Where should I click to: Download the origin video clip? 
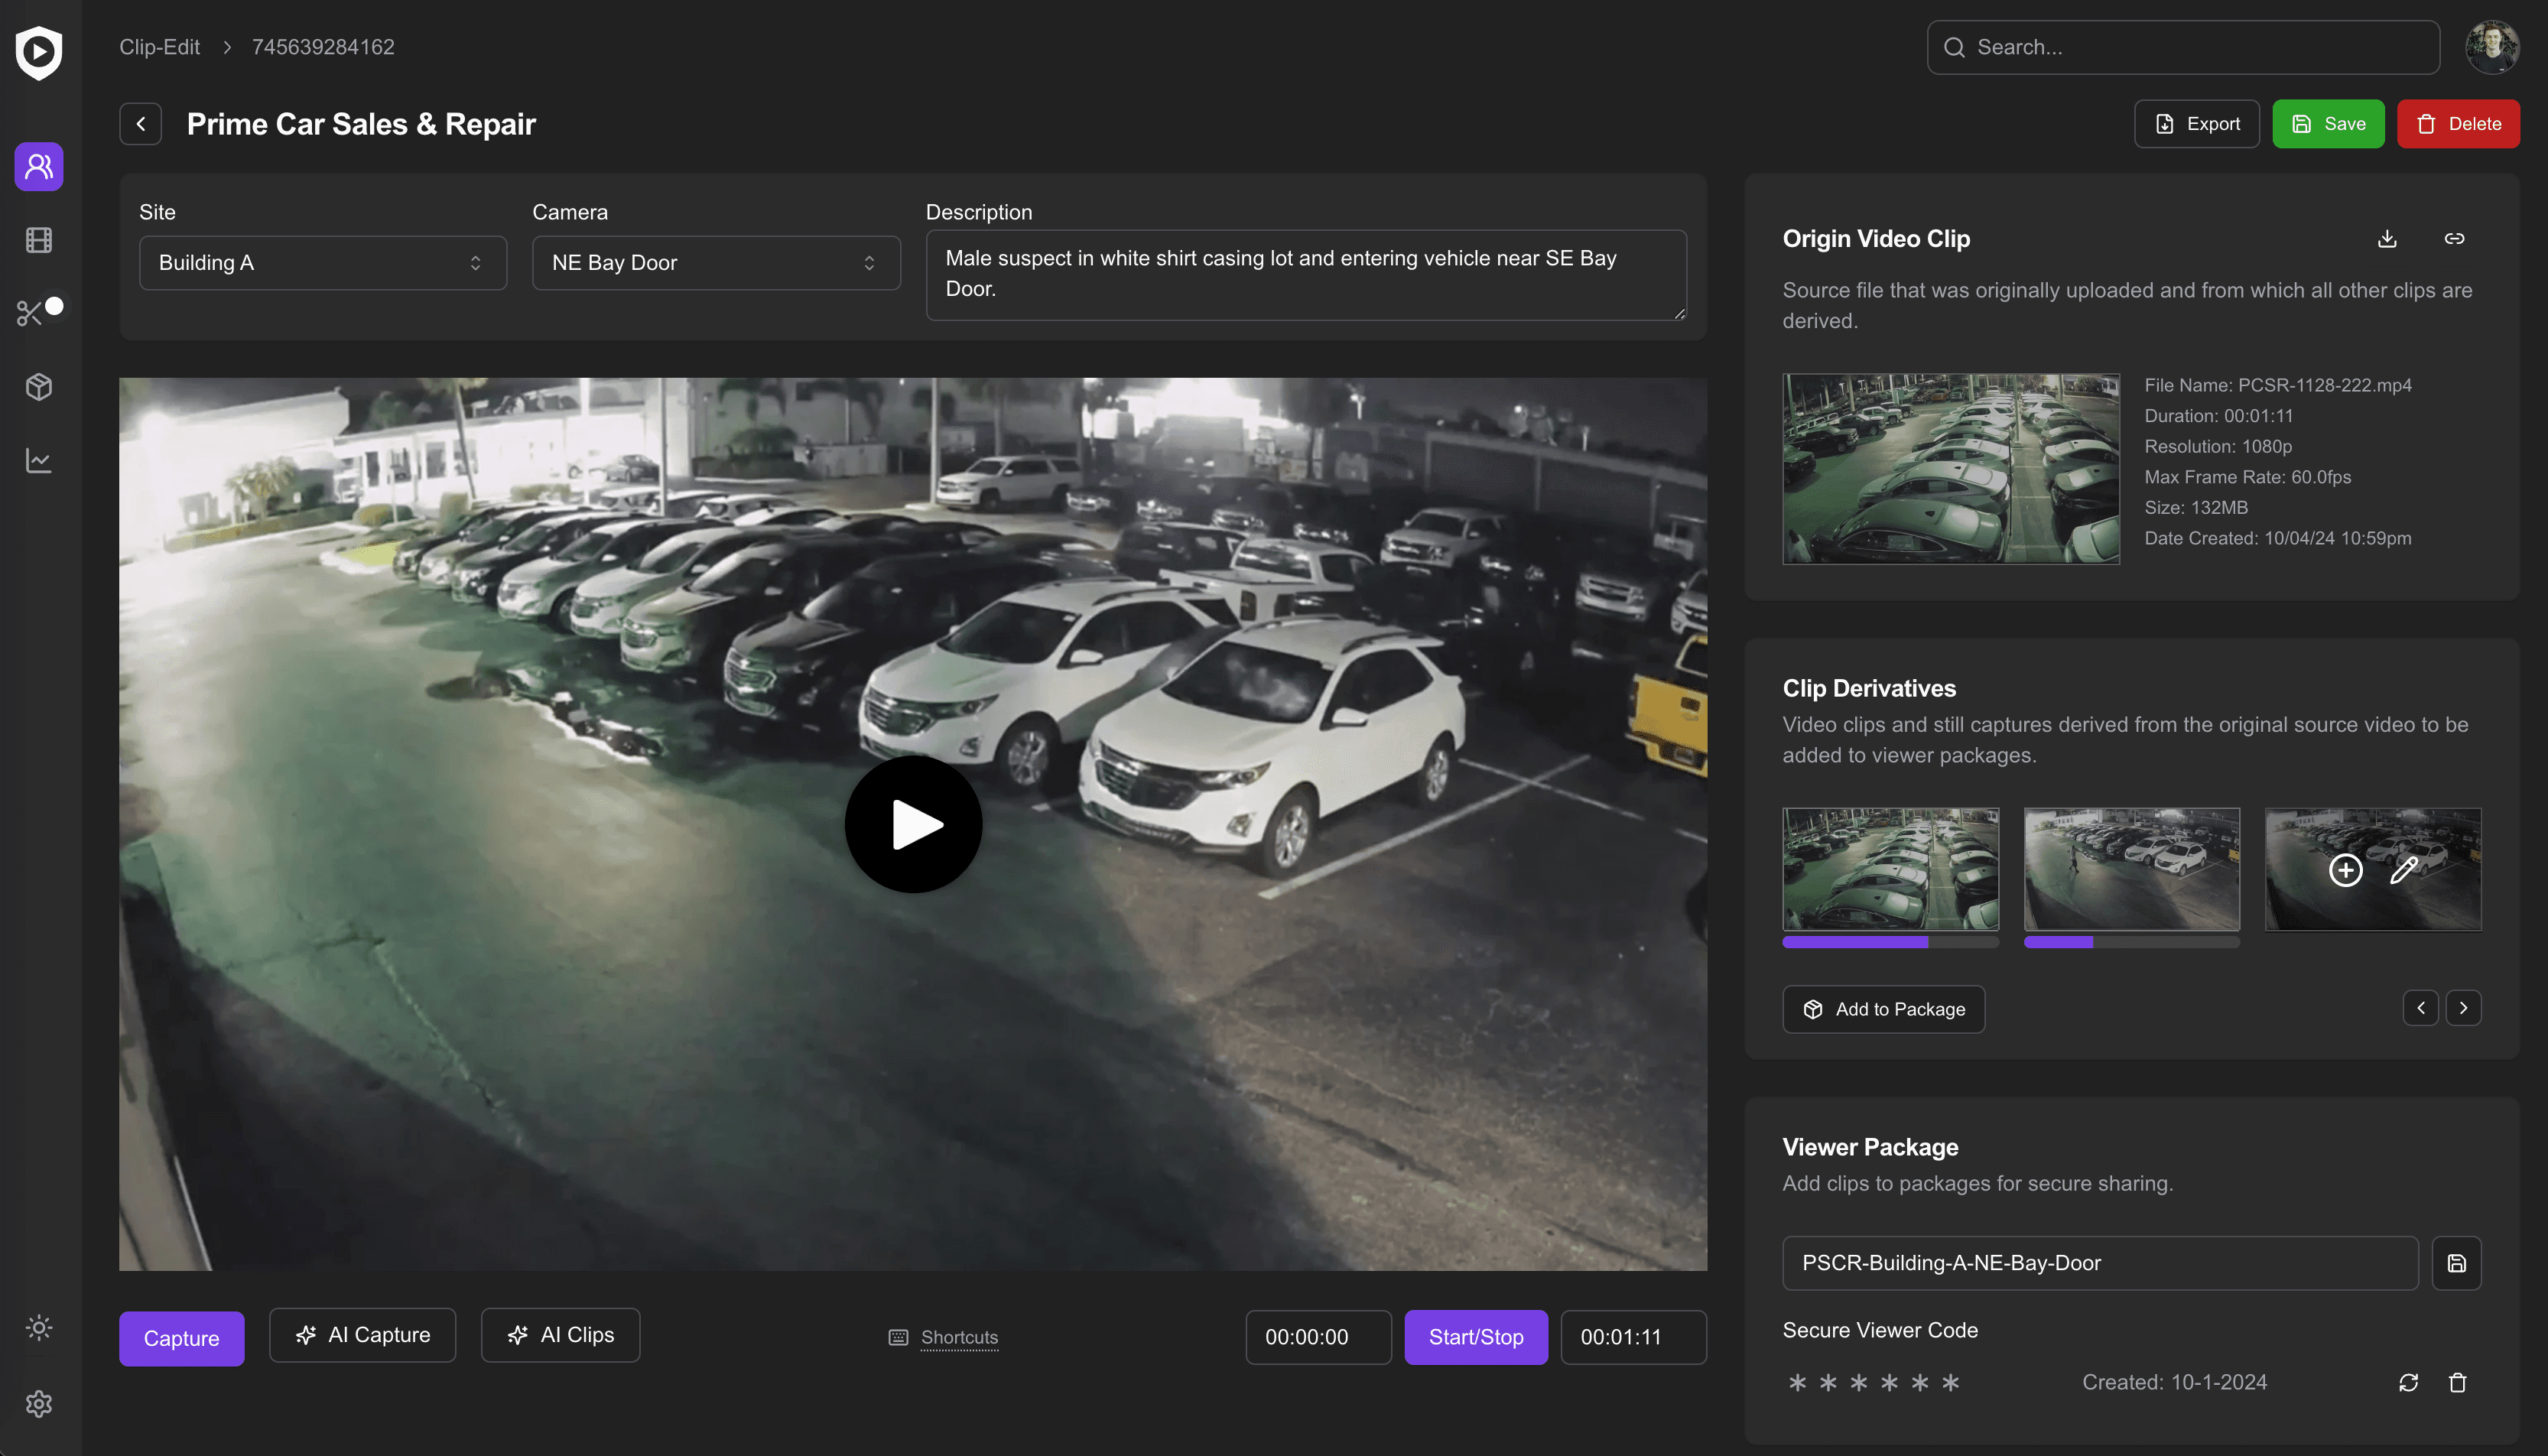(x=2387, y=238)
